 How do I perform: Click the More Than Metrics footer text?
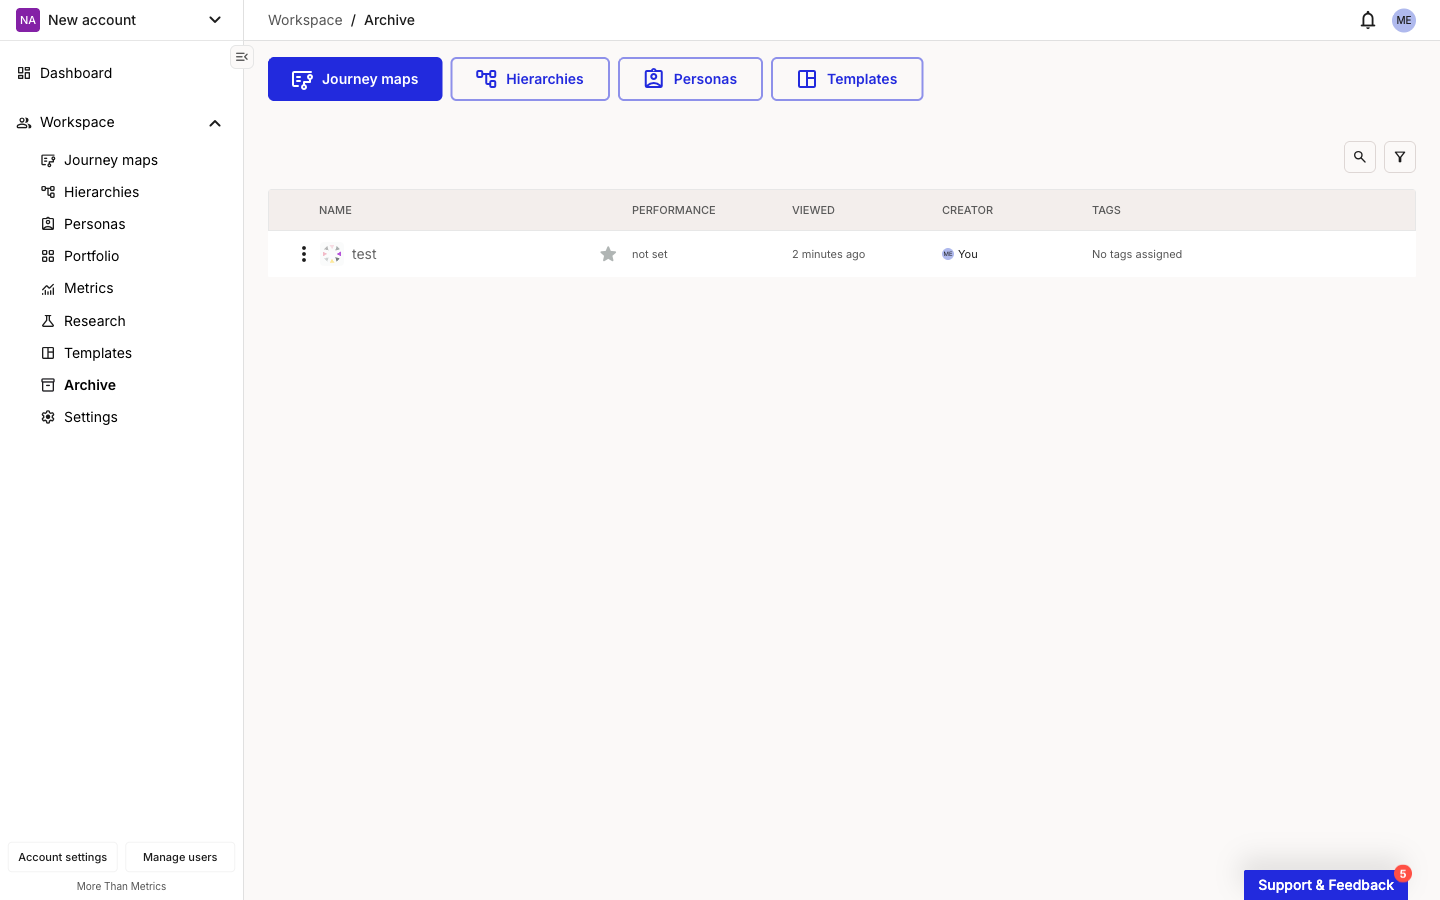[x=122, y=886]
